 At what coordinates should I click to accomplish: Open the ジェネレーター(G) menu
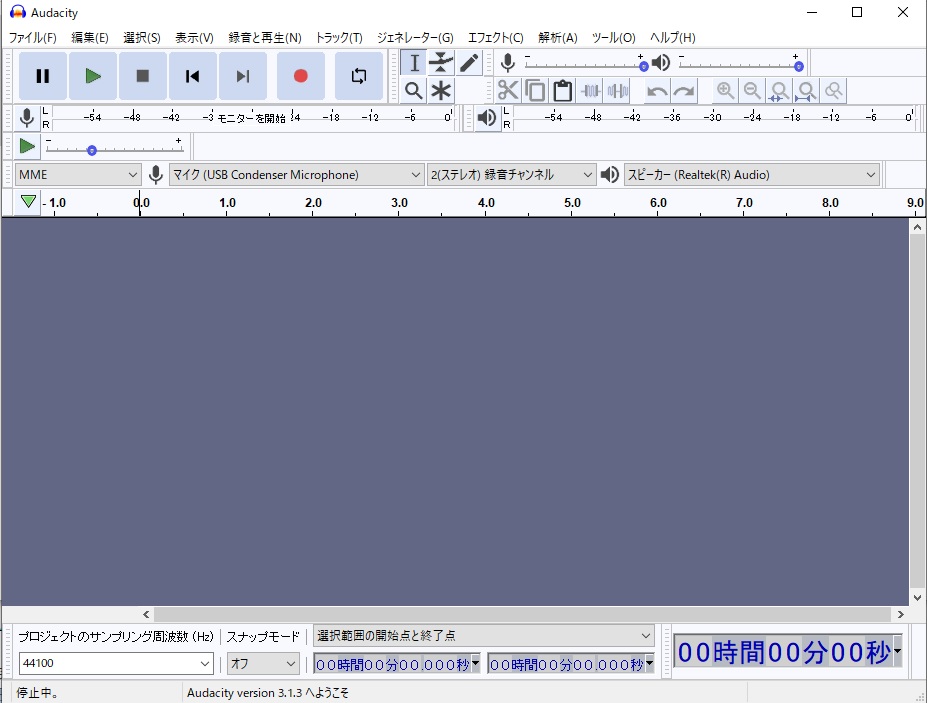[415, 38]
